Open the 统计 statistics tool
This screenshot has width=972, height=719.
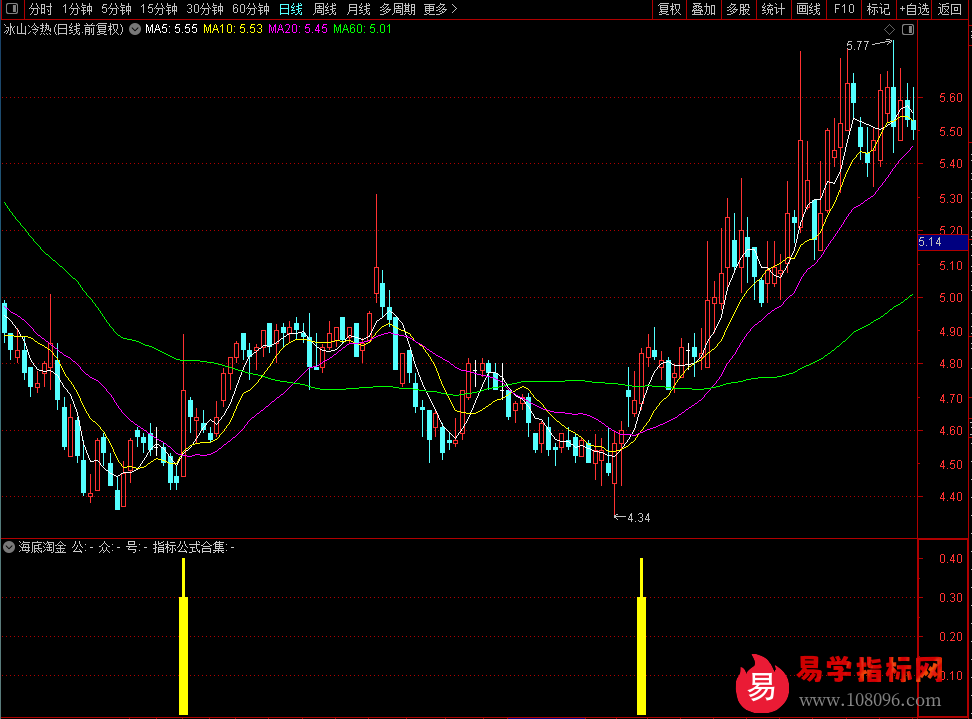click(773, 9)
